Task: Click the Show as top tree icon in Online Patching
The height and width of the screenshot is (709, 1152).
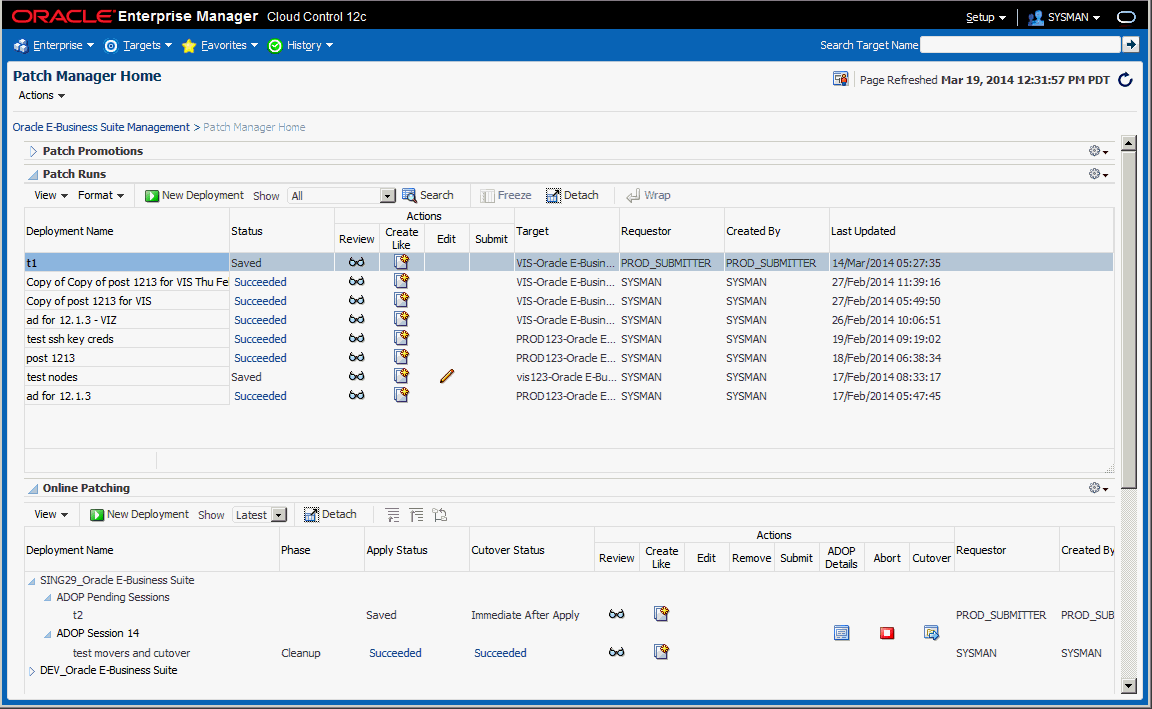Action: pyautogui.click(x=440, y=515)
